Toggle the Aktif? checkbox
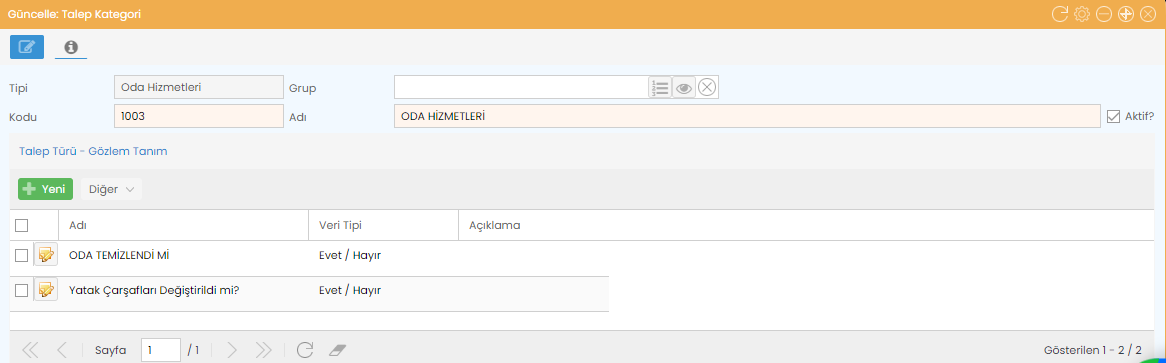Viewport: 1166px width, 363px height. pos(1113,117)
